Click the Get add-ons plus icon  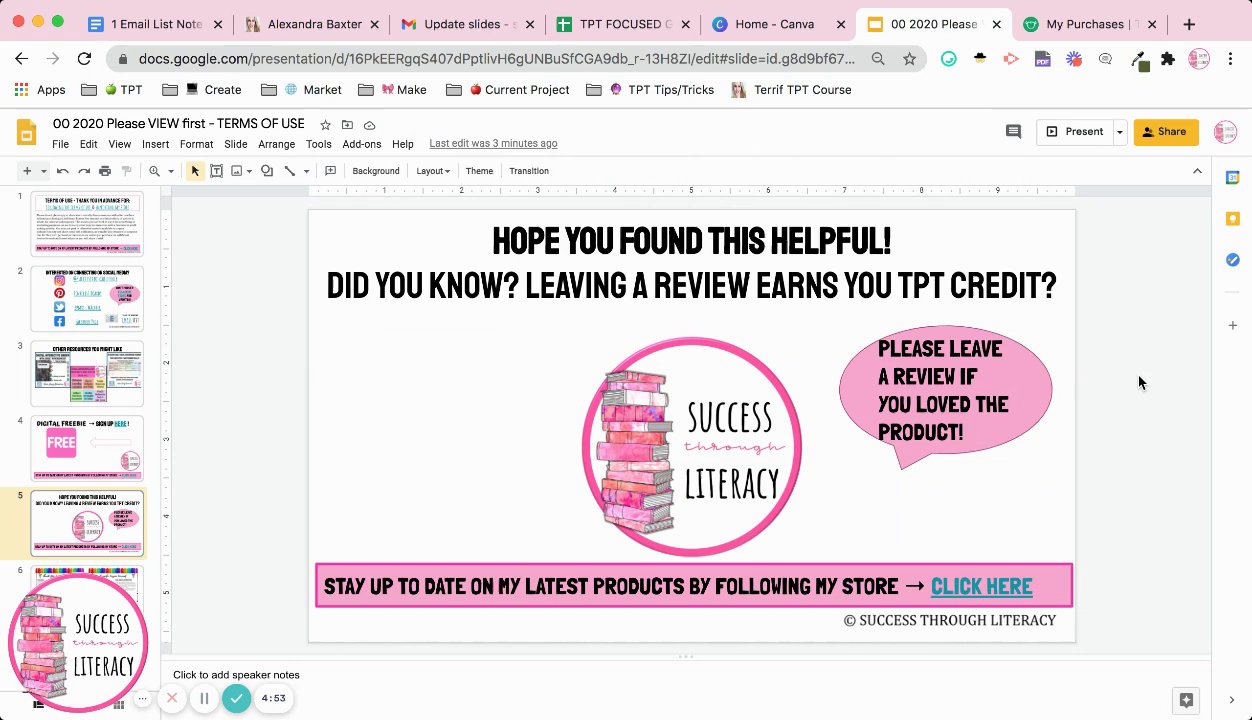click(x=1232, y=325)
